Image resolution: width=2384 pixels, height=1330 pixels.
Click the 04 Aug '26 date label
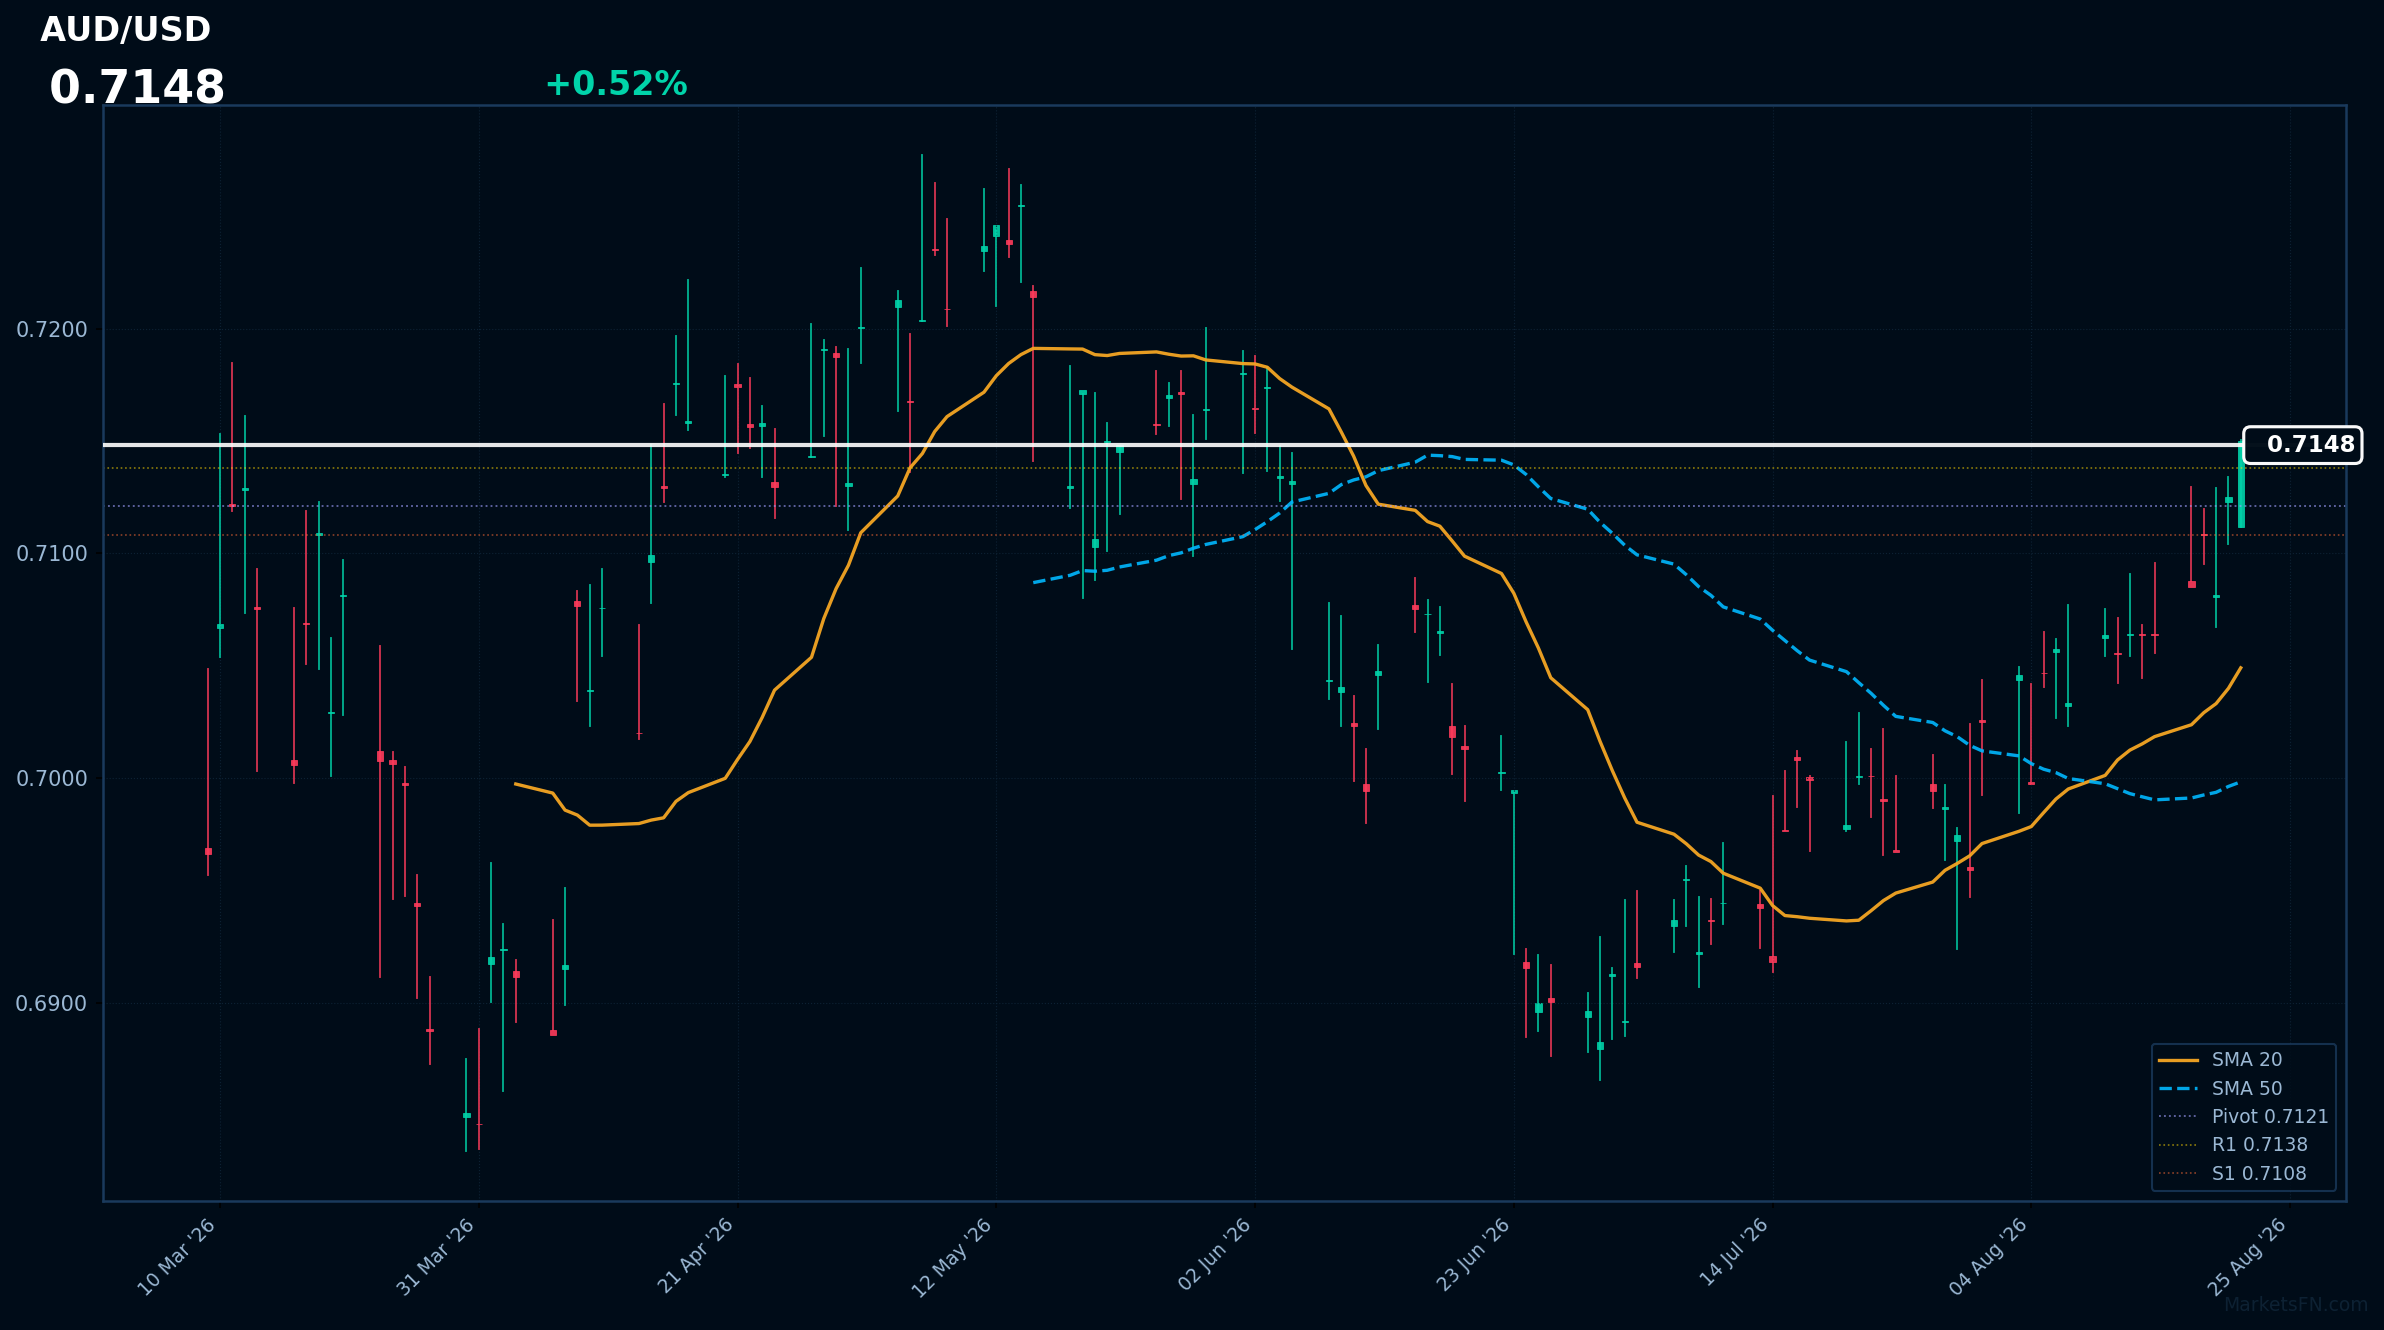(x=1989, y=1257)
